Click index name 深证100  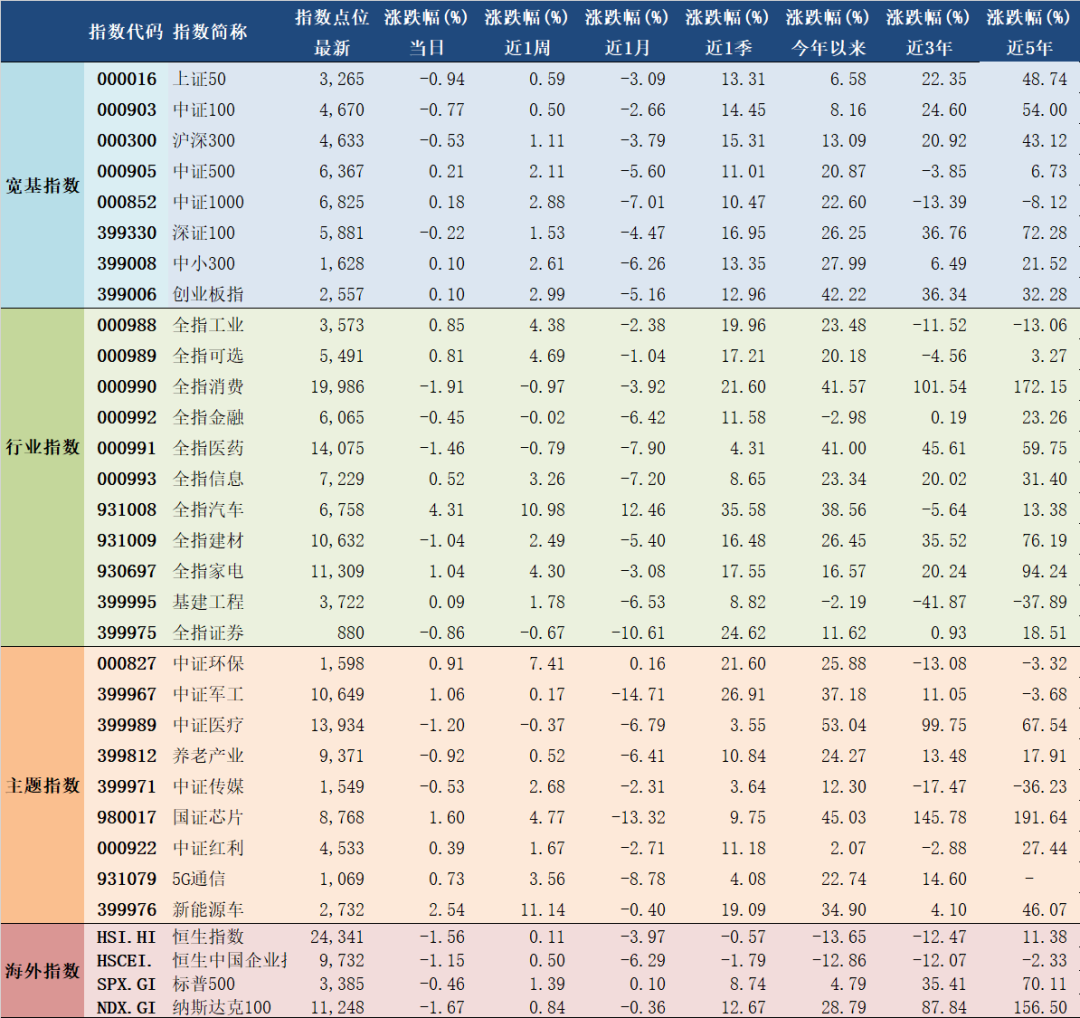[x=204, y=233]
